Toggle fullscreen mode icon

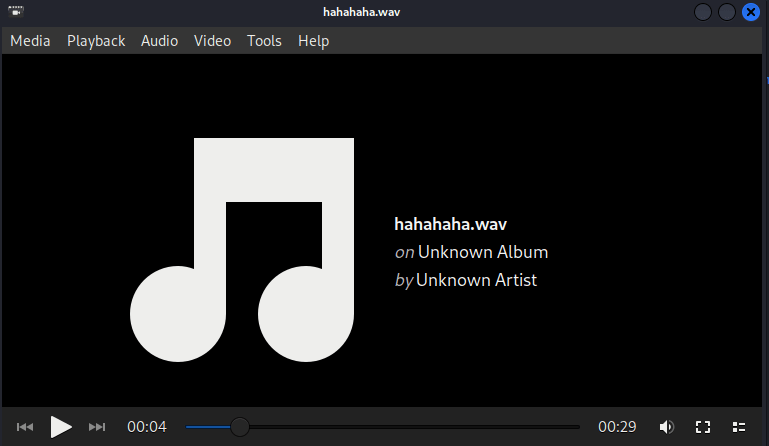click(x=703, y=427)
